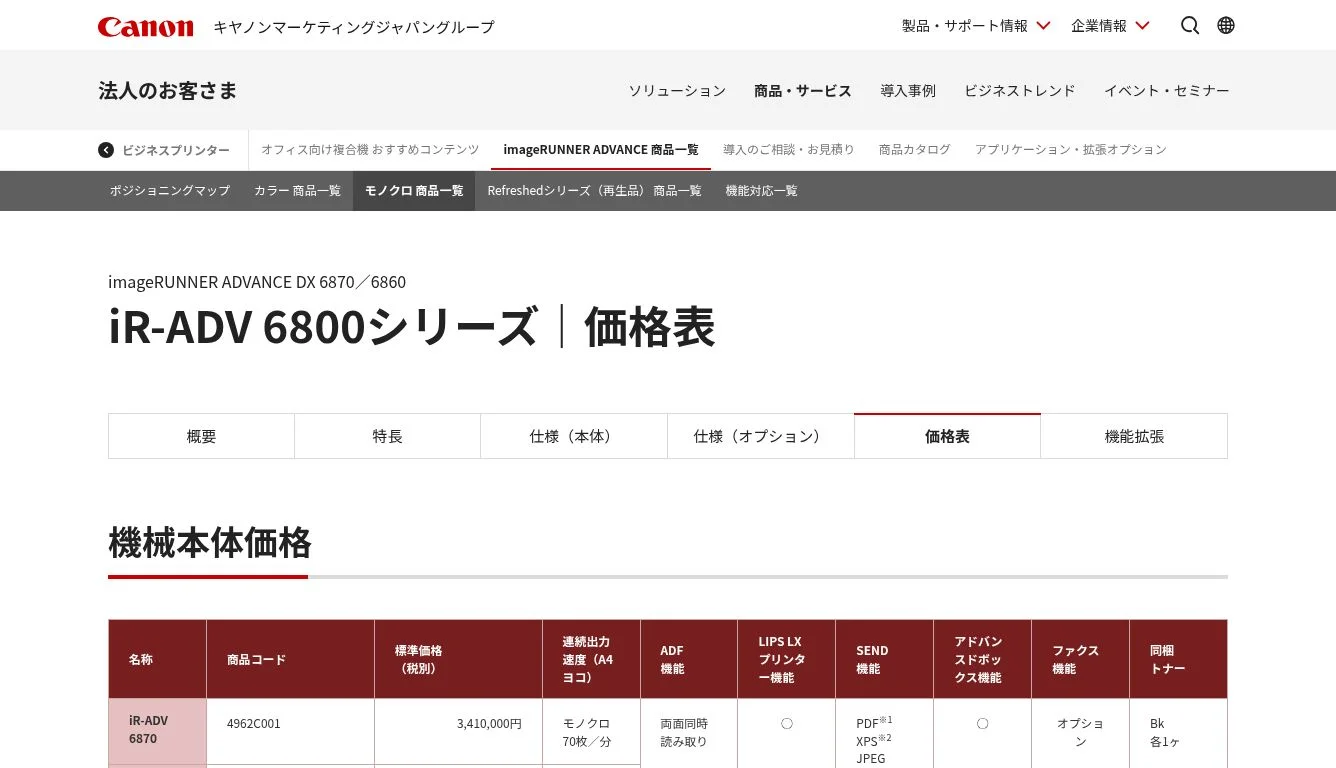1336x768 pixels.
Task: Open ソリューション menu
Action: point(677,91)
